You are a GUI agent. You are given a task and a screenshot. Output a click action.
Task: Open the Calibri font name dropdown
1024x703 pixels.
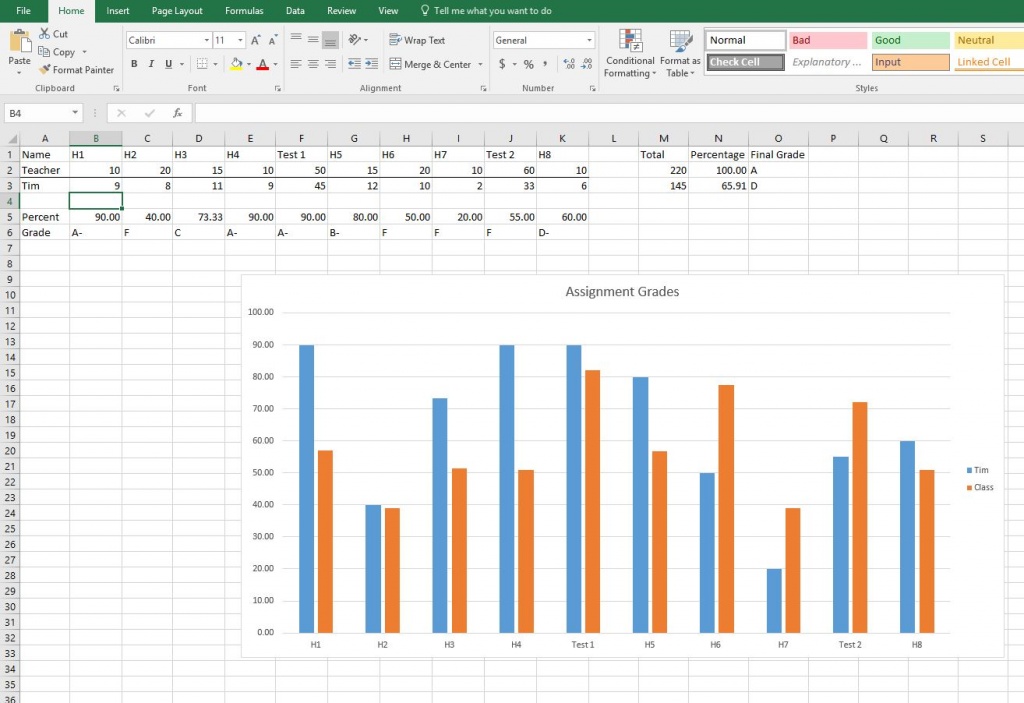pyautogui.click(x=207, y=40)
